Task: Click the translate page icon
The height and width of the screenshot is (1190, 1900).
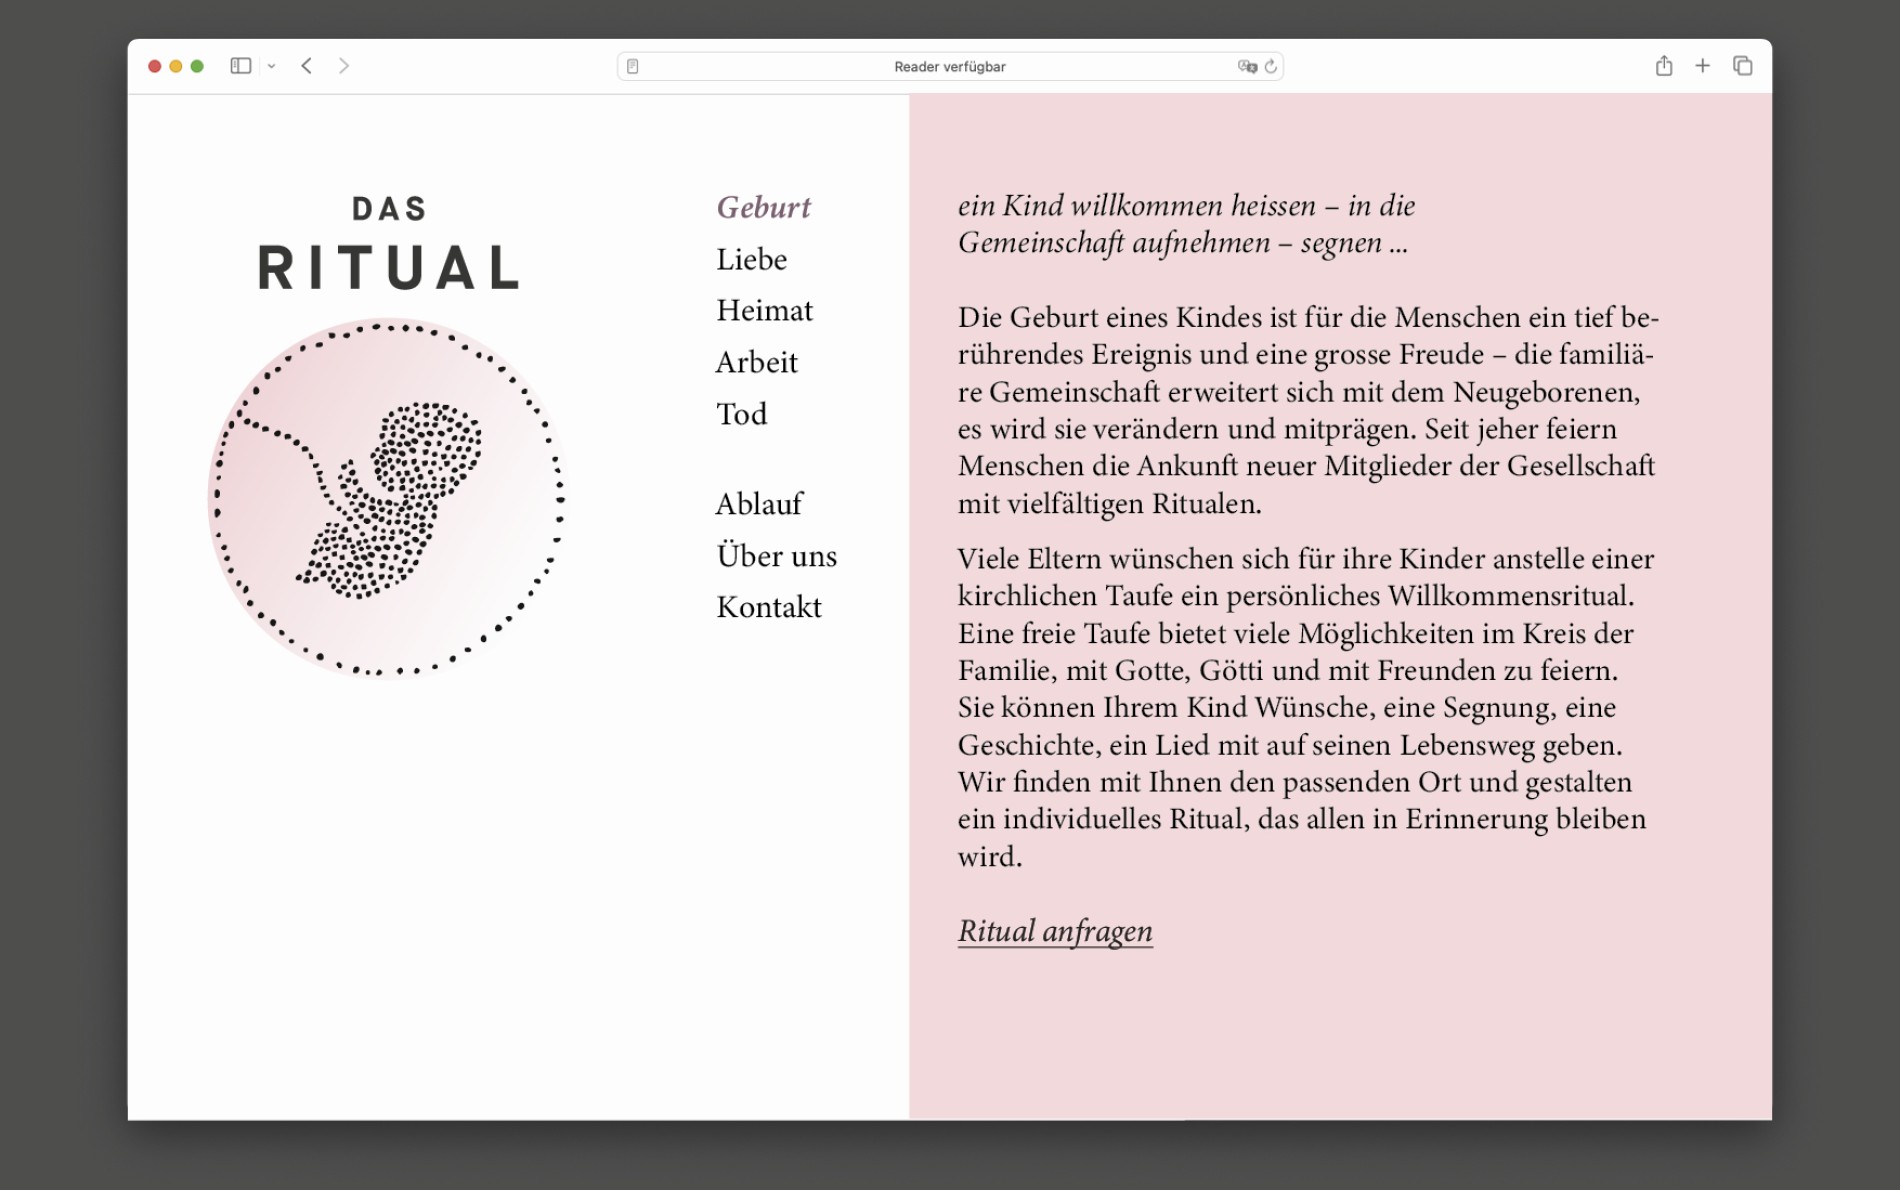Action: (x=1246, y=66)
